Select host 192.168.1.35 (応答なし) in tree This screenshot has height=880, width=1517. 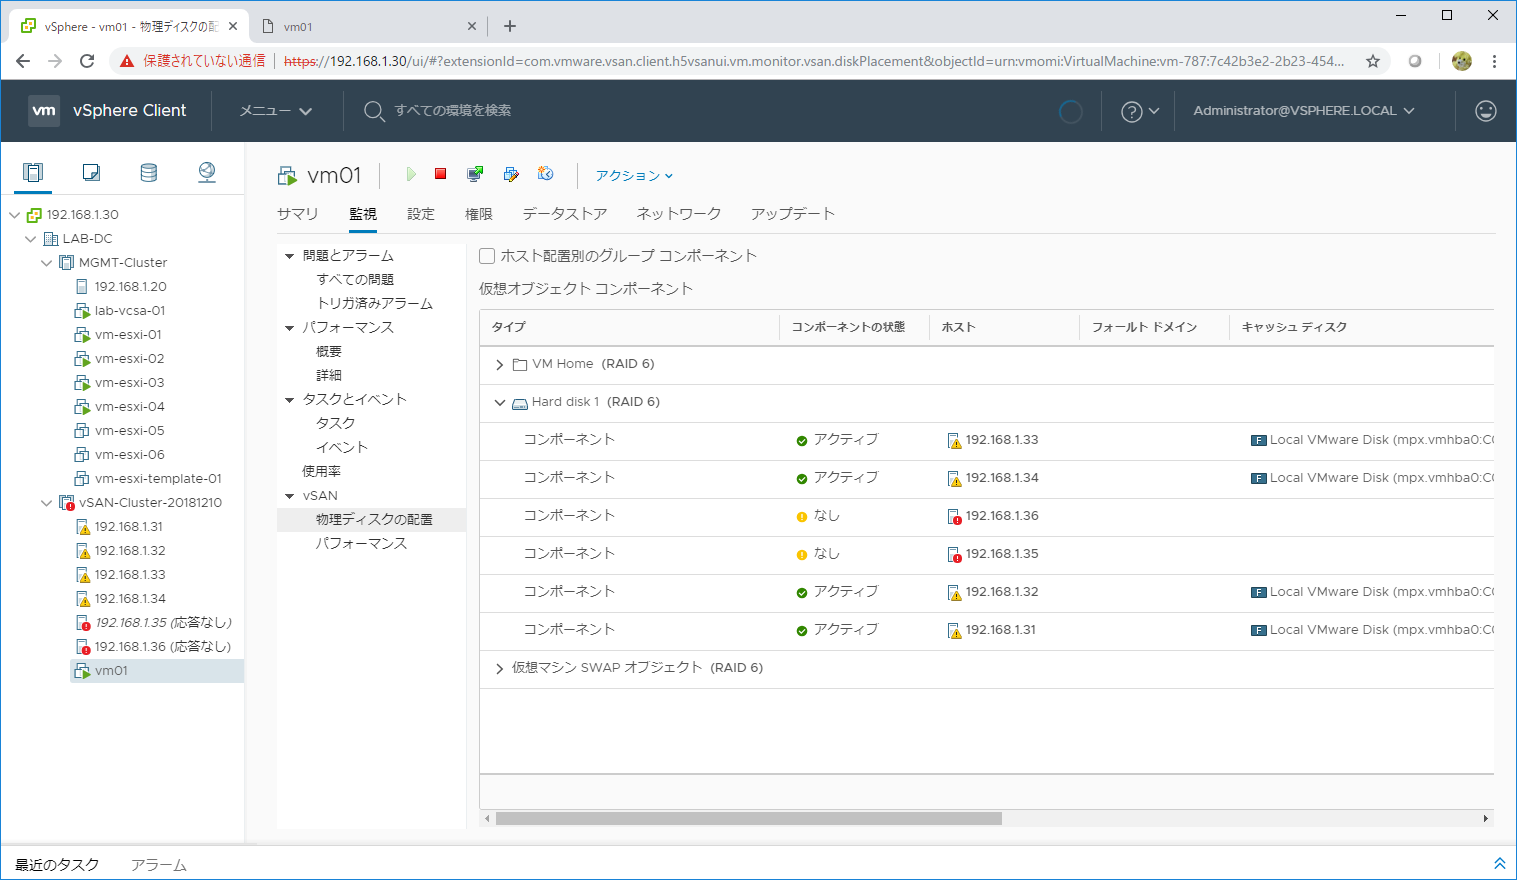click(163, 623)
